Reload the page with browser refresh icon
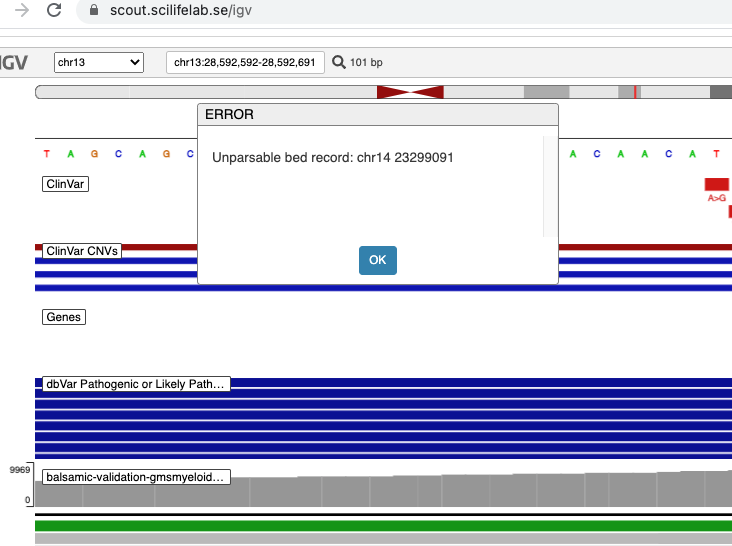 (54, 10)
